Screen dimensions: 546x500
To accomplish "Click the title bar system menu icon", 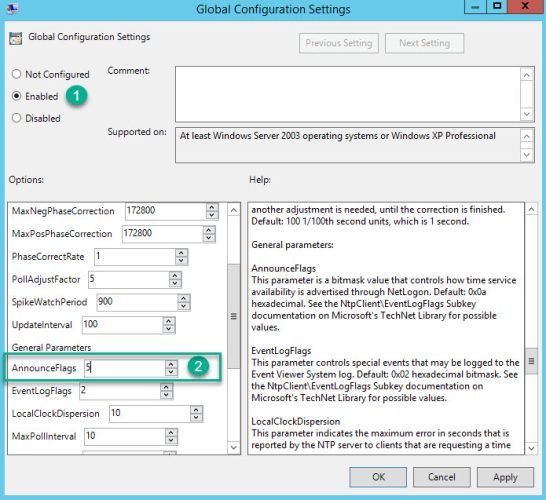I will [12, 8].
